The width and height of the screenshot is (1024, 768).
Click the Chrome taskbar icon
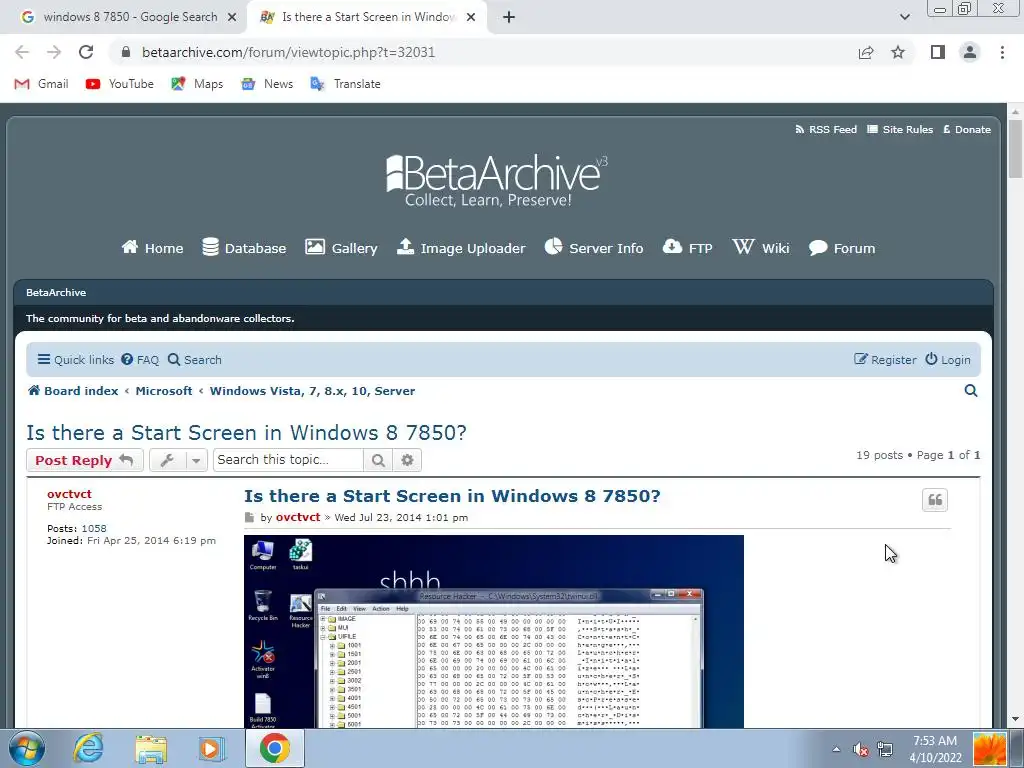tap(274, 748)
